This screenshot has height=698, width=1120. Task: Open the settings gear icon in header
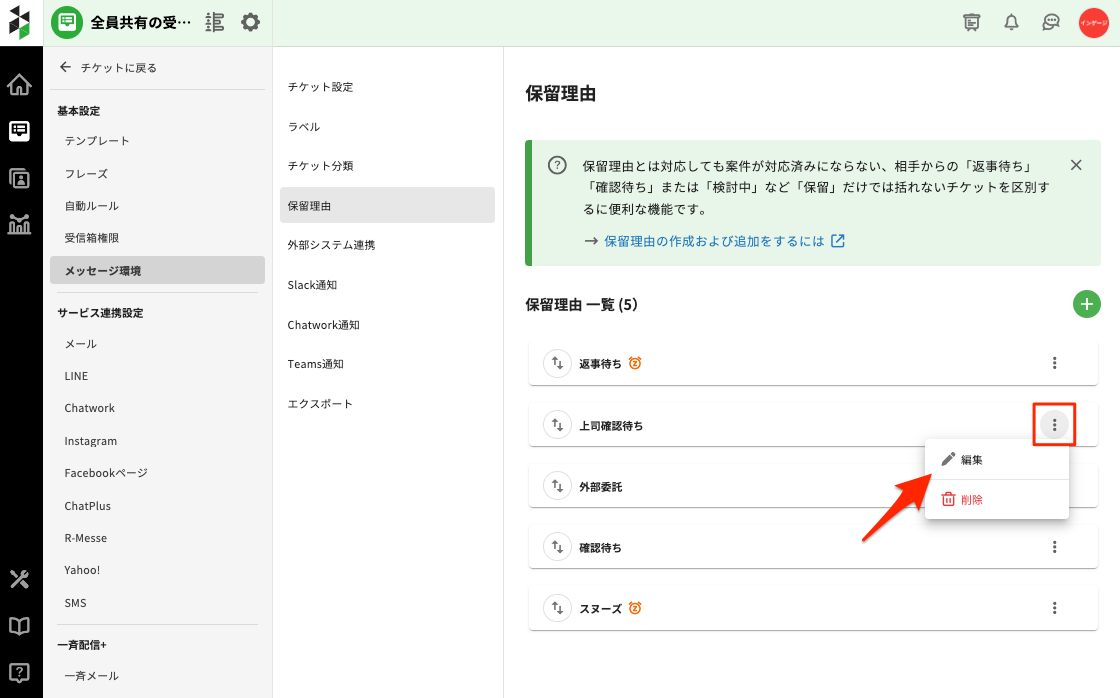click(x=250, y=22)
